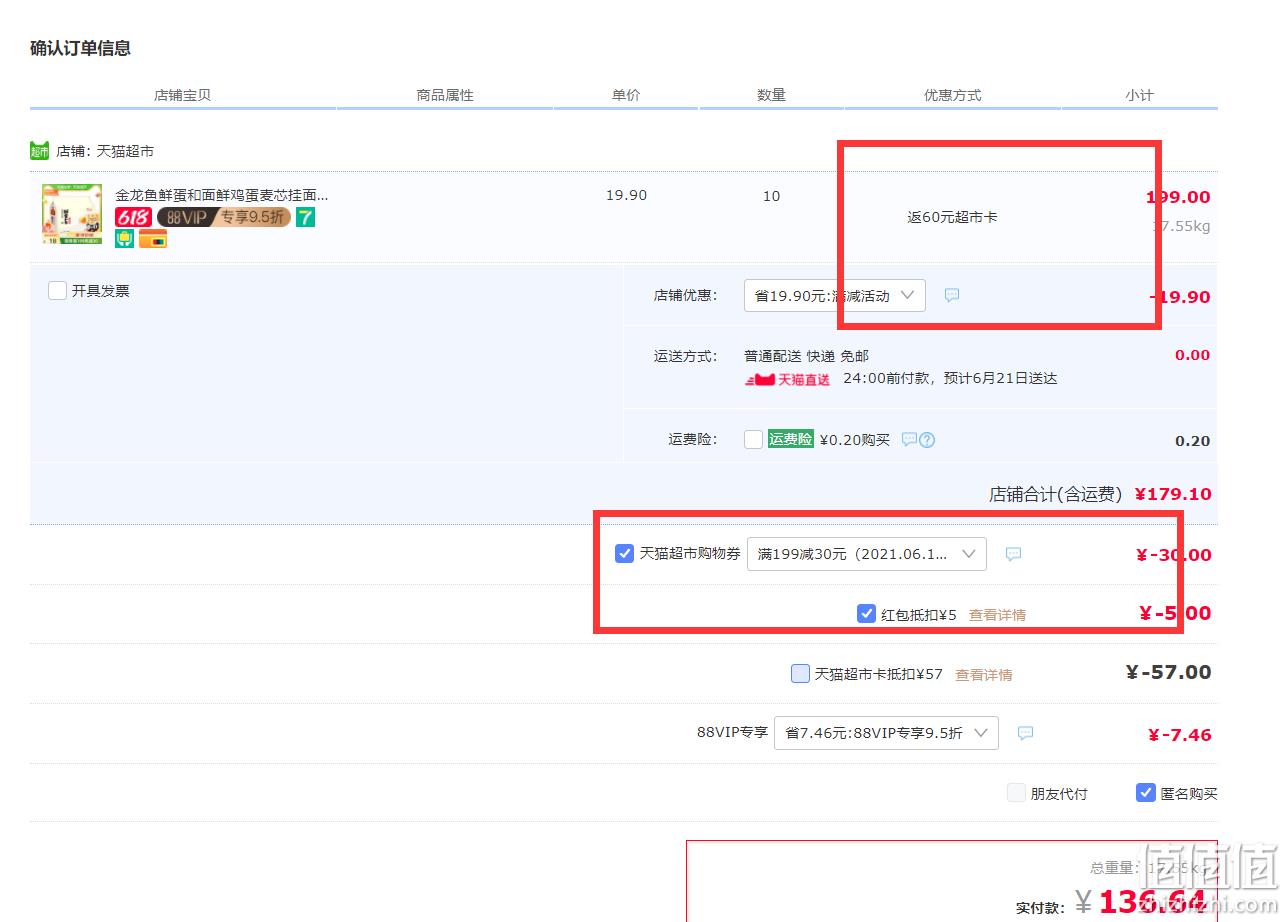Enable the 运费险 insurance checkbox
This screenshot has height=922, width=1287.
(x=754, y=439)
